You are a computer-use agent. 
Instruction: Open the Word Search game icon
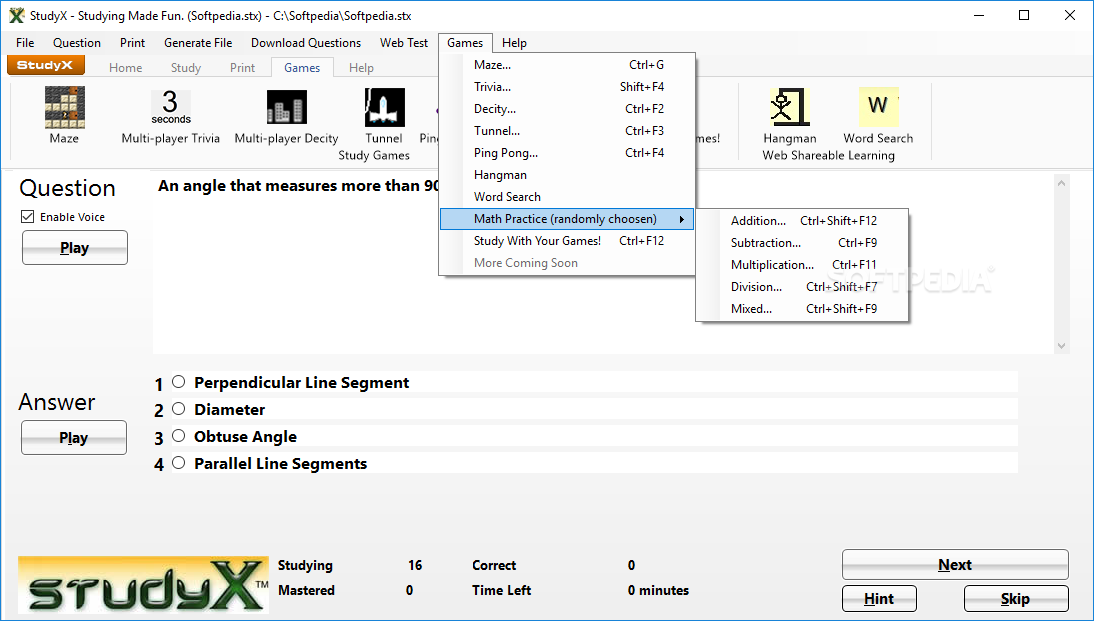tap(878, 107)
